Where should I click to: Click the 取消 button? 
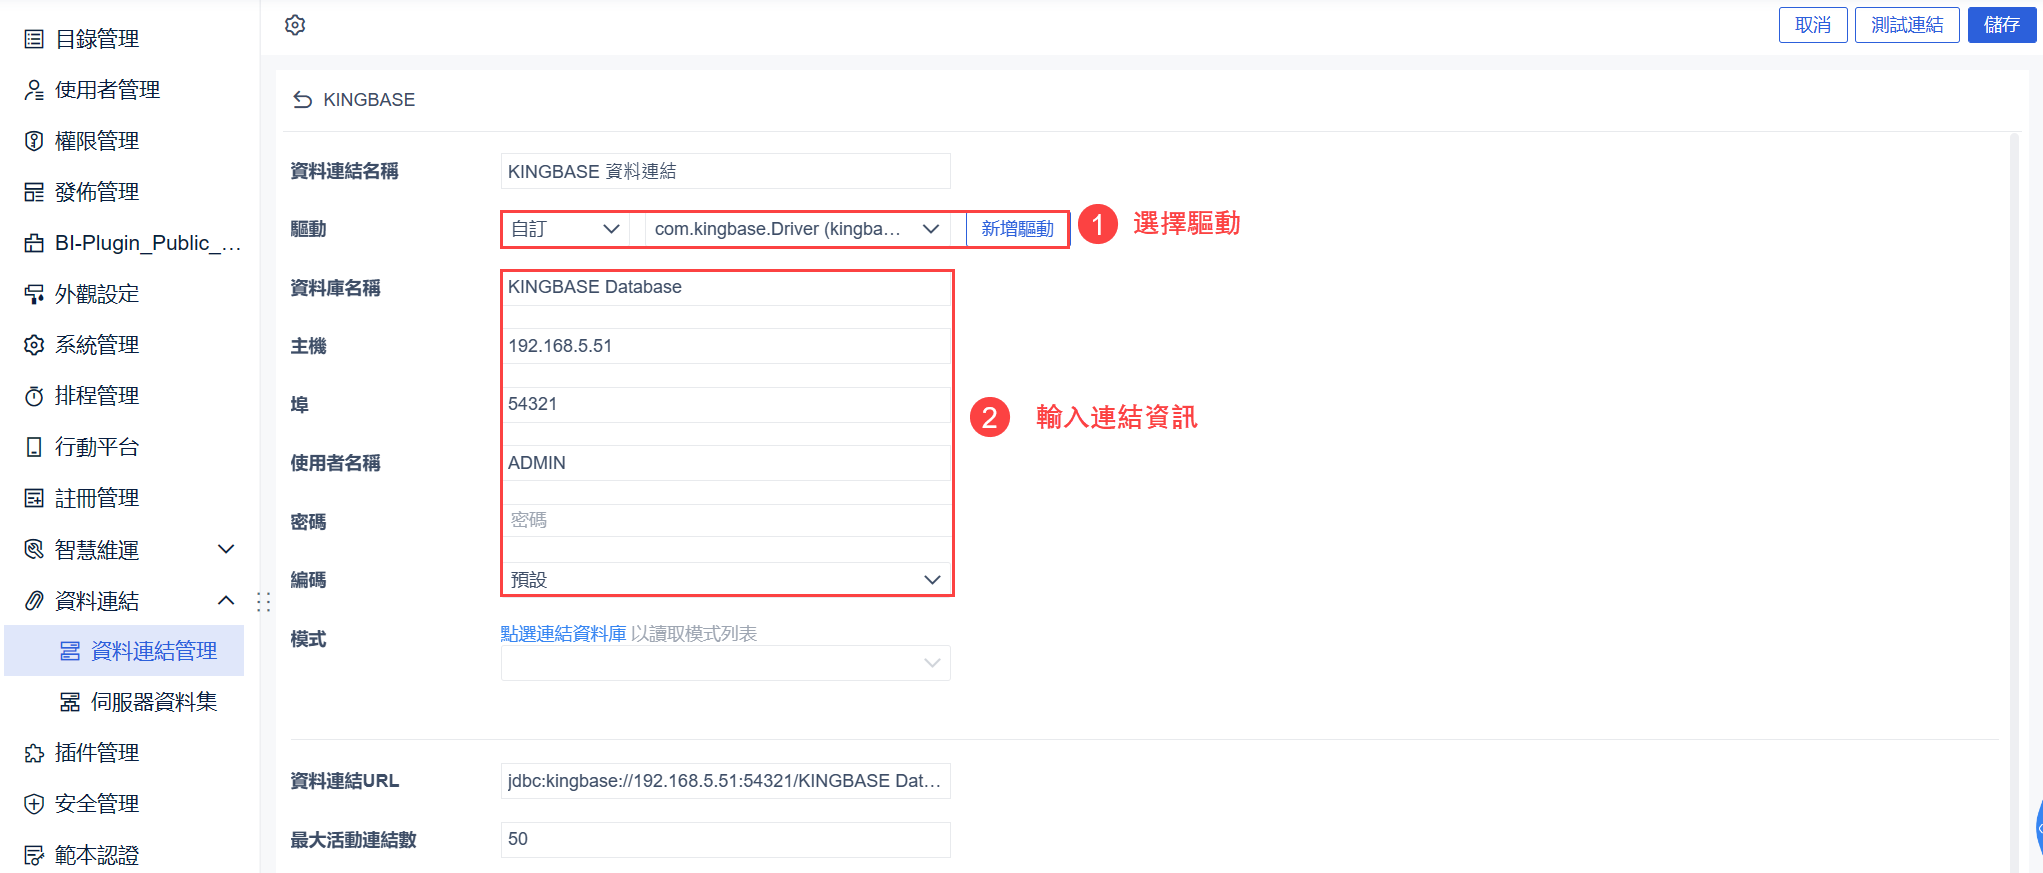pyautogui.click(x=1813, y=25)
